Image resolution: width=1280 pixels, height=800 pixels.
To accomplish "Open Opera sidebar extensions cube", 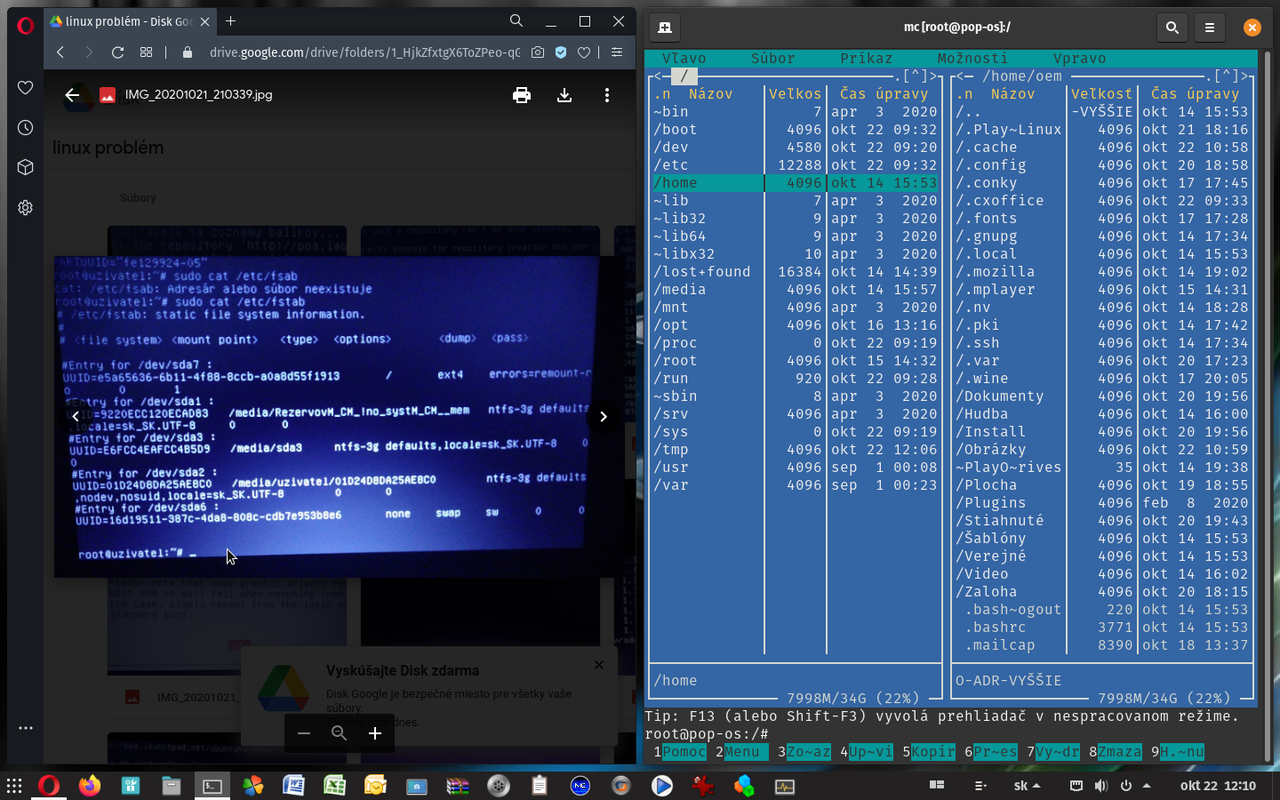I will 25,167.
